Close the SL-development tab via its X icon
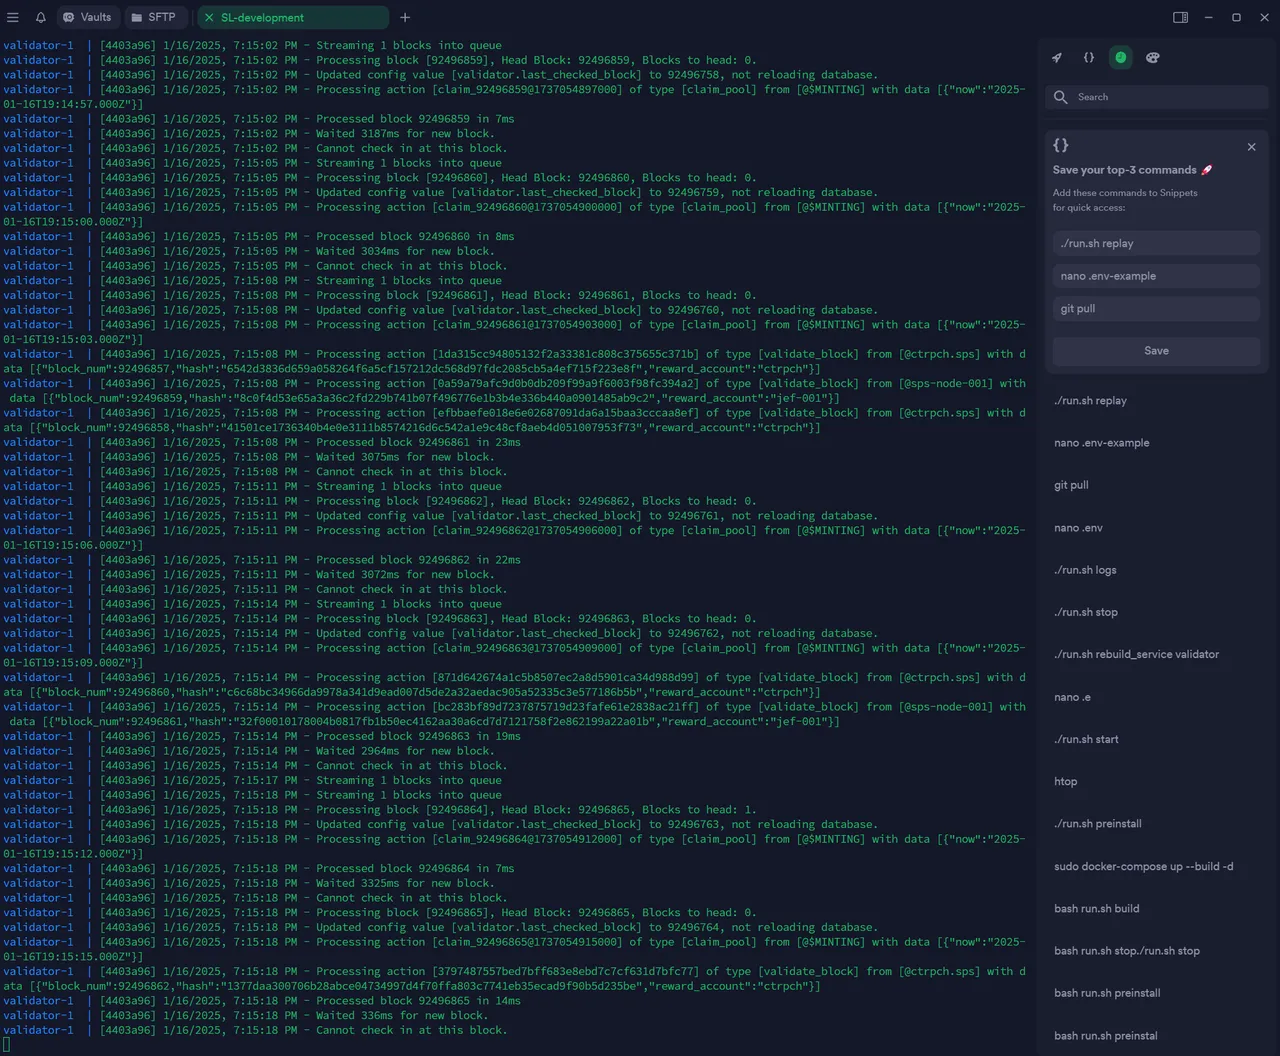Image resolution: width=1280 pixels, height=1056 pixels. tap(208, 17)
